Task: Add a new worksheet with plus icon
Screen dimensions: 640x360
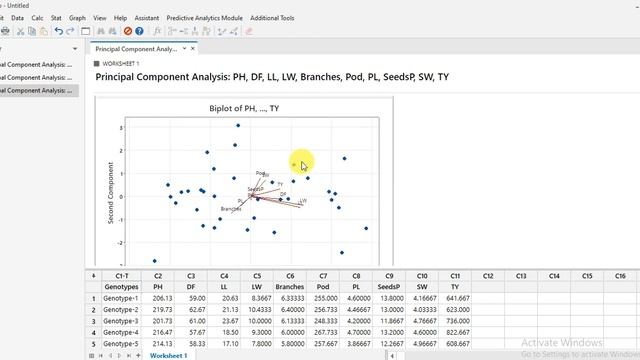Action: tap(138, 356)
